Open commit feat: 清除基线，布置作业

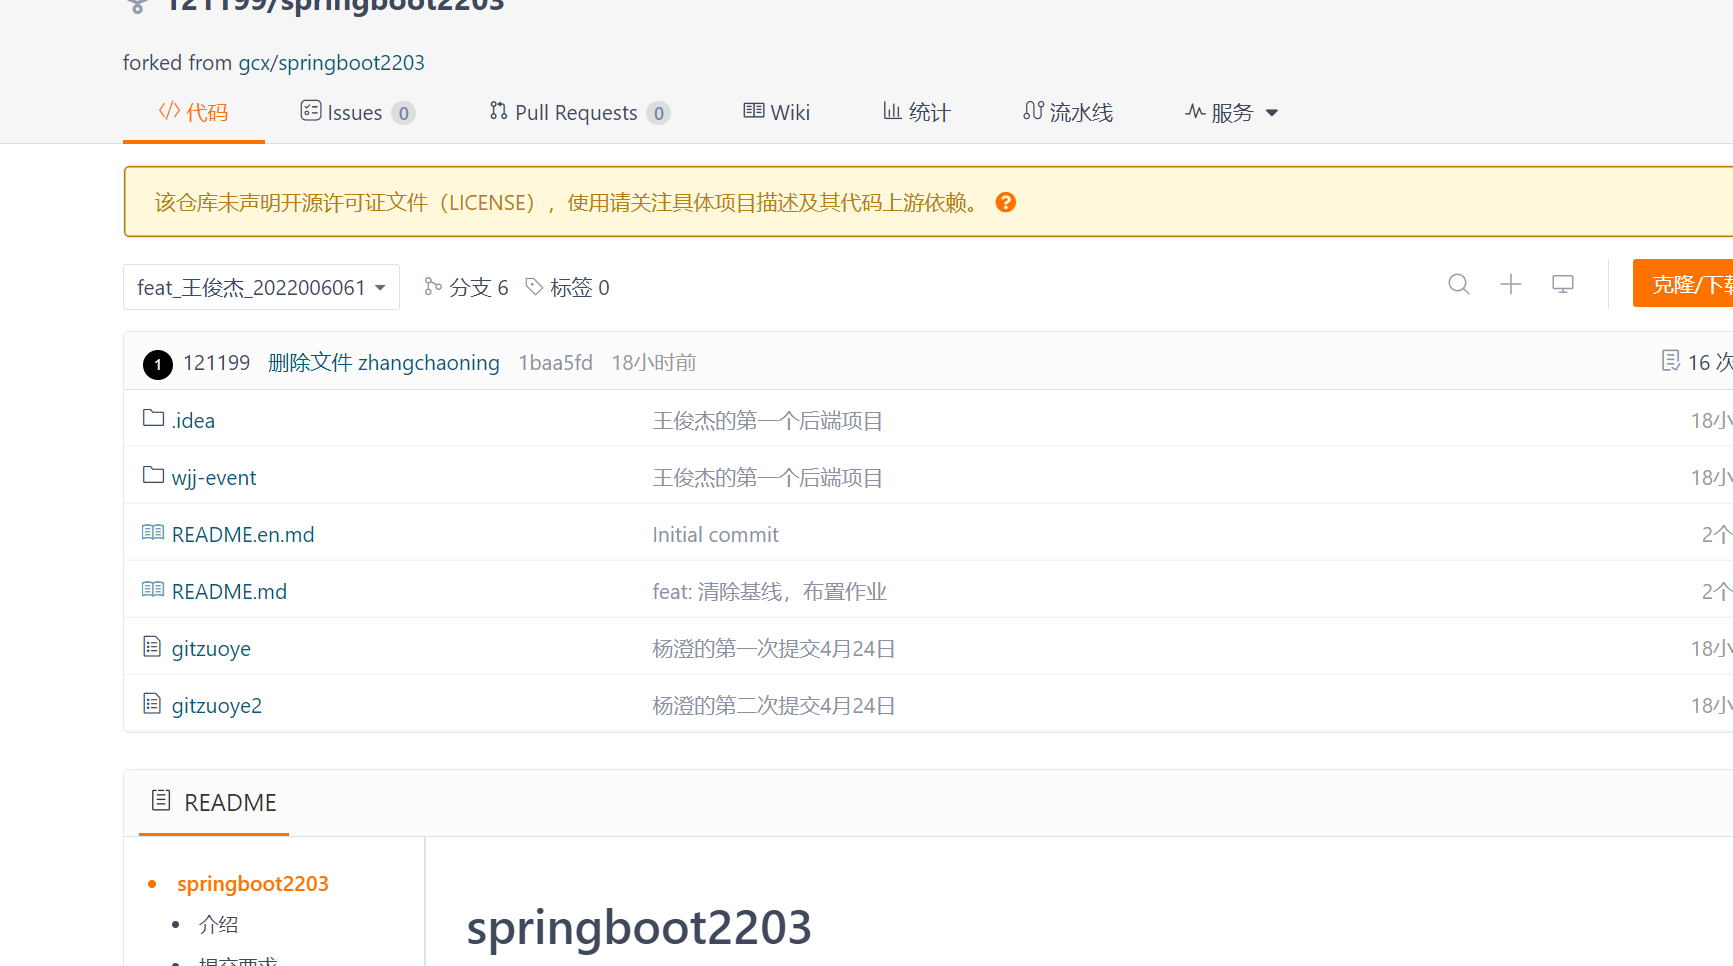[x=770, y=591]
